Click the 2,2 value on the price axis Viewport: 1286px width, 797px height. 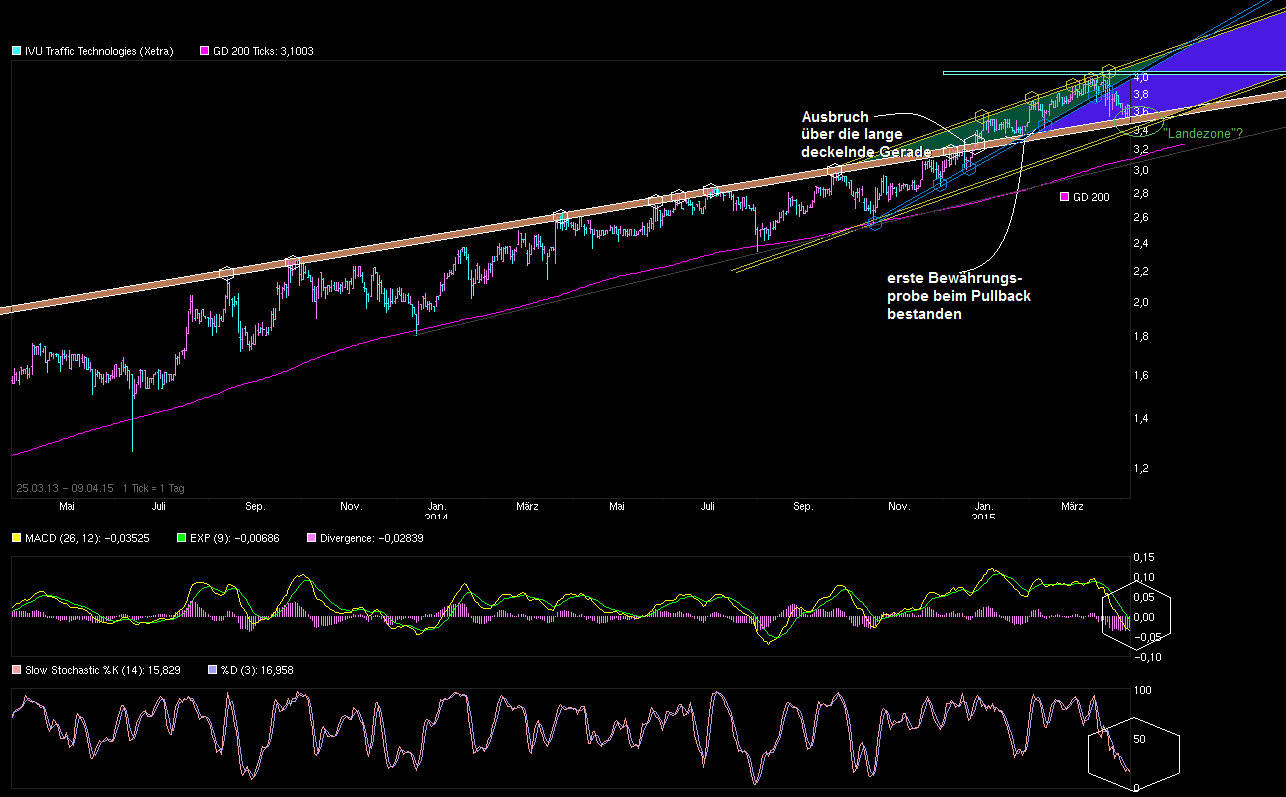(1140, 271)
